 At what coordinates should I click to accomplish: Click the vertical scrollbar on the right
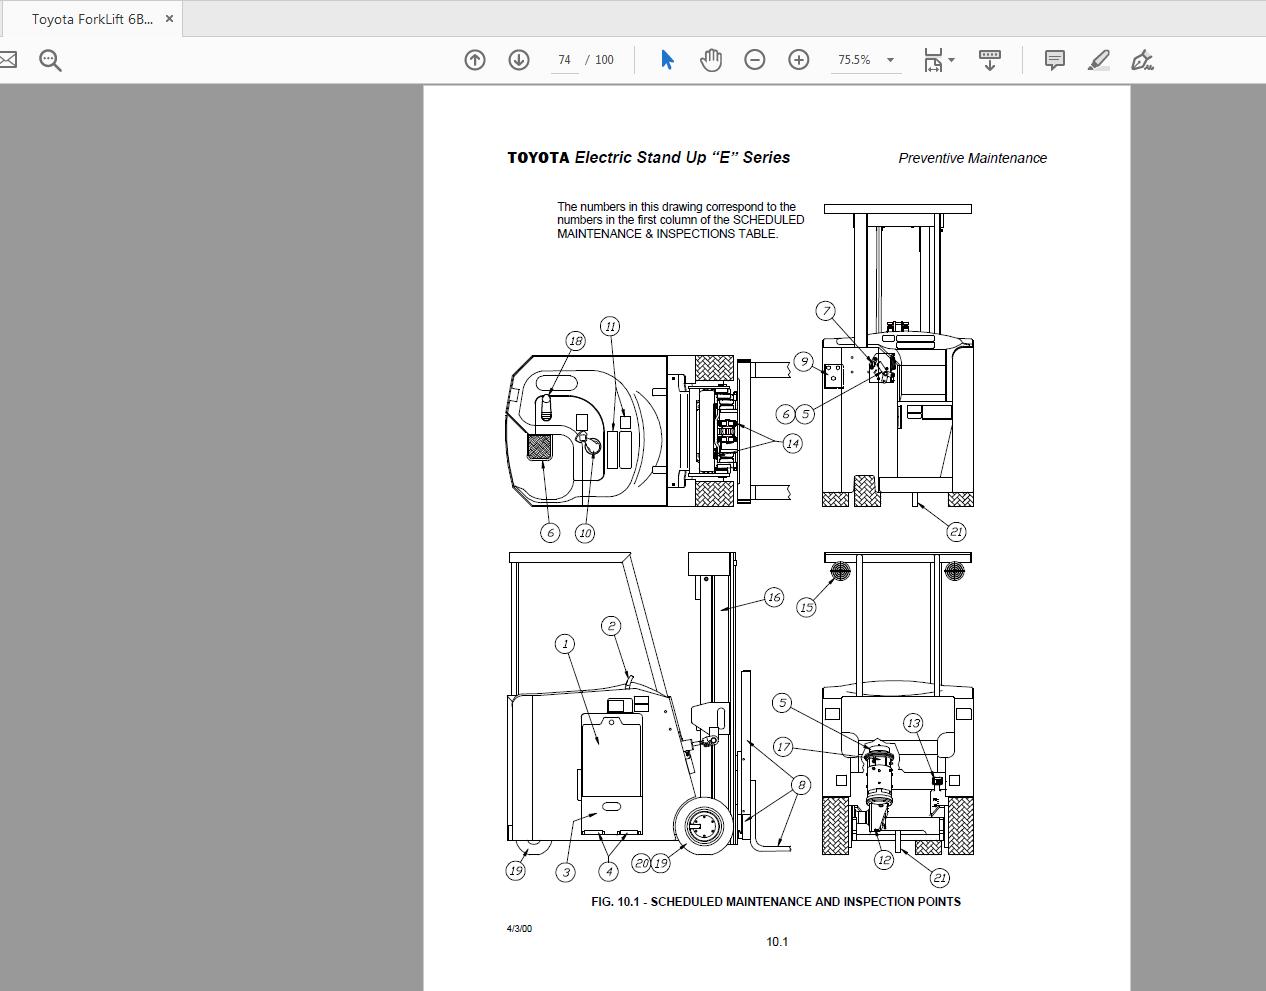click(x=1260, y=400)
